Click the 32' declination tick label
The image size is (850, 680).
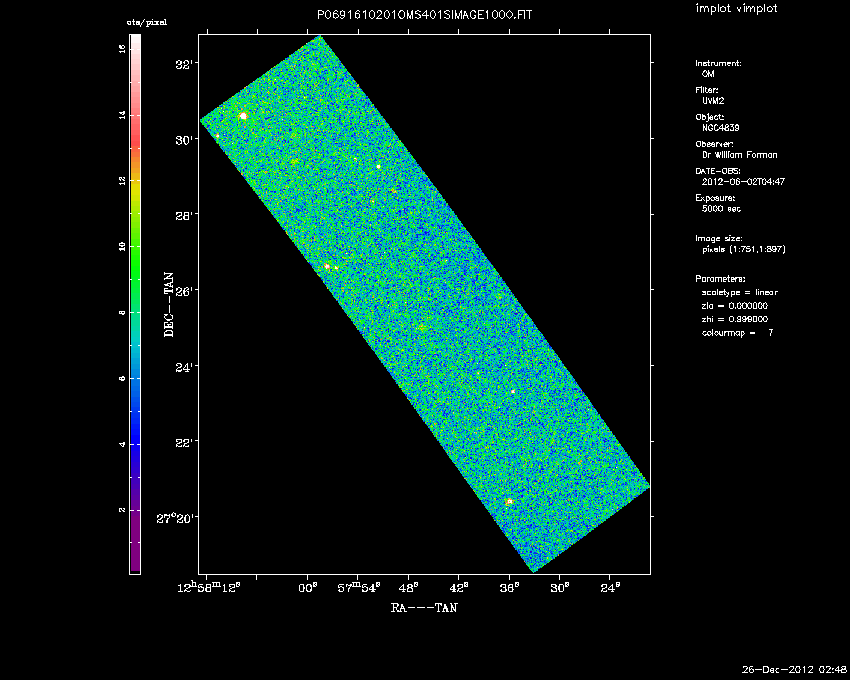tap(184, 65)
